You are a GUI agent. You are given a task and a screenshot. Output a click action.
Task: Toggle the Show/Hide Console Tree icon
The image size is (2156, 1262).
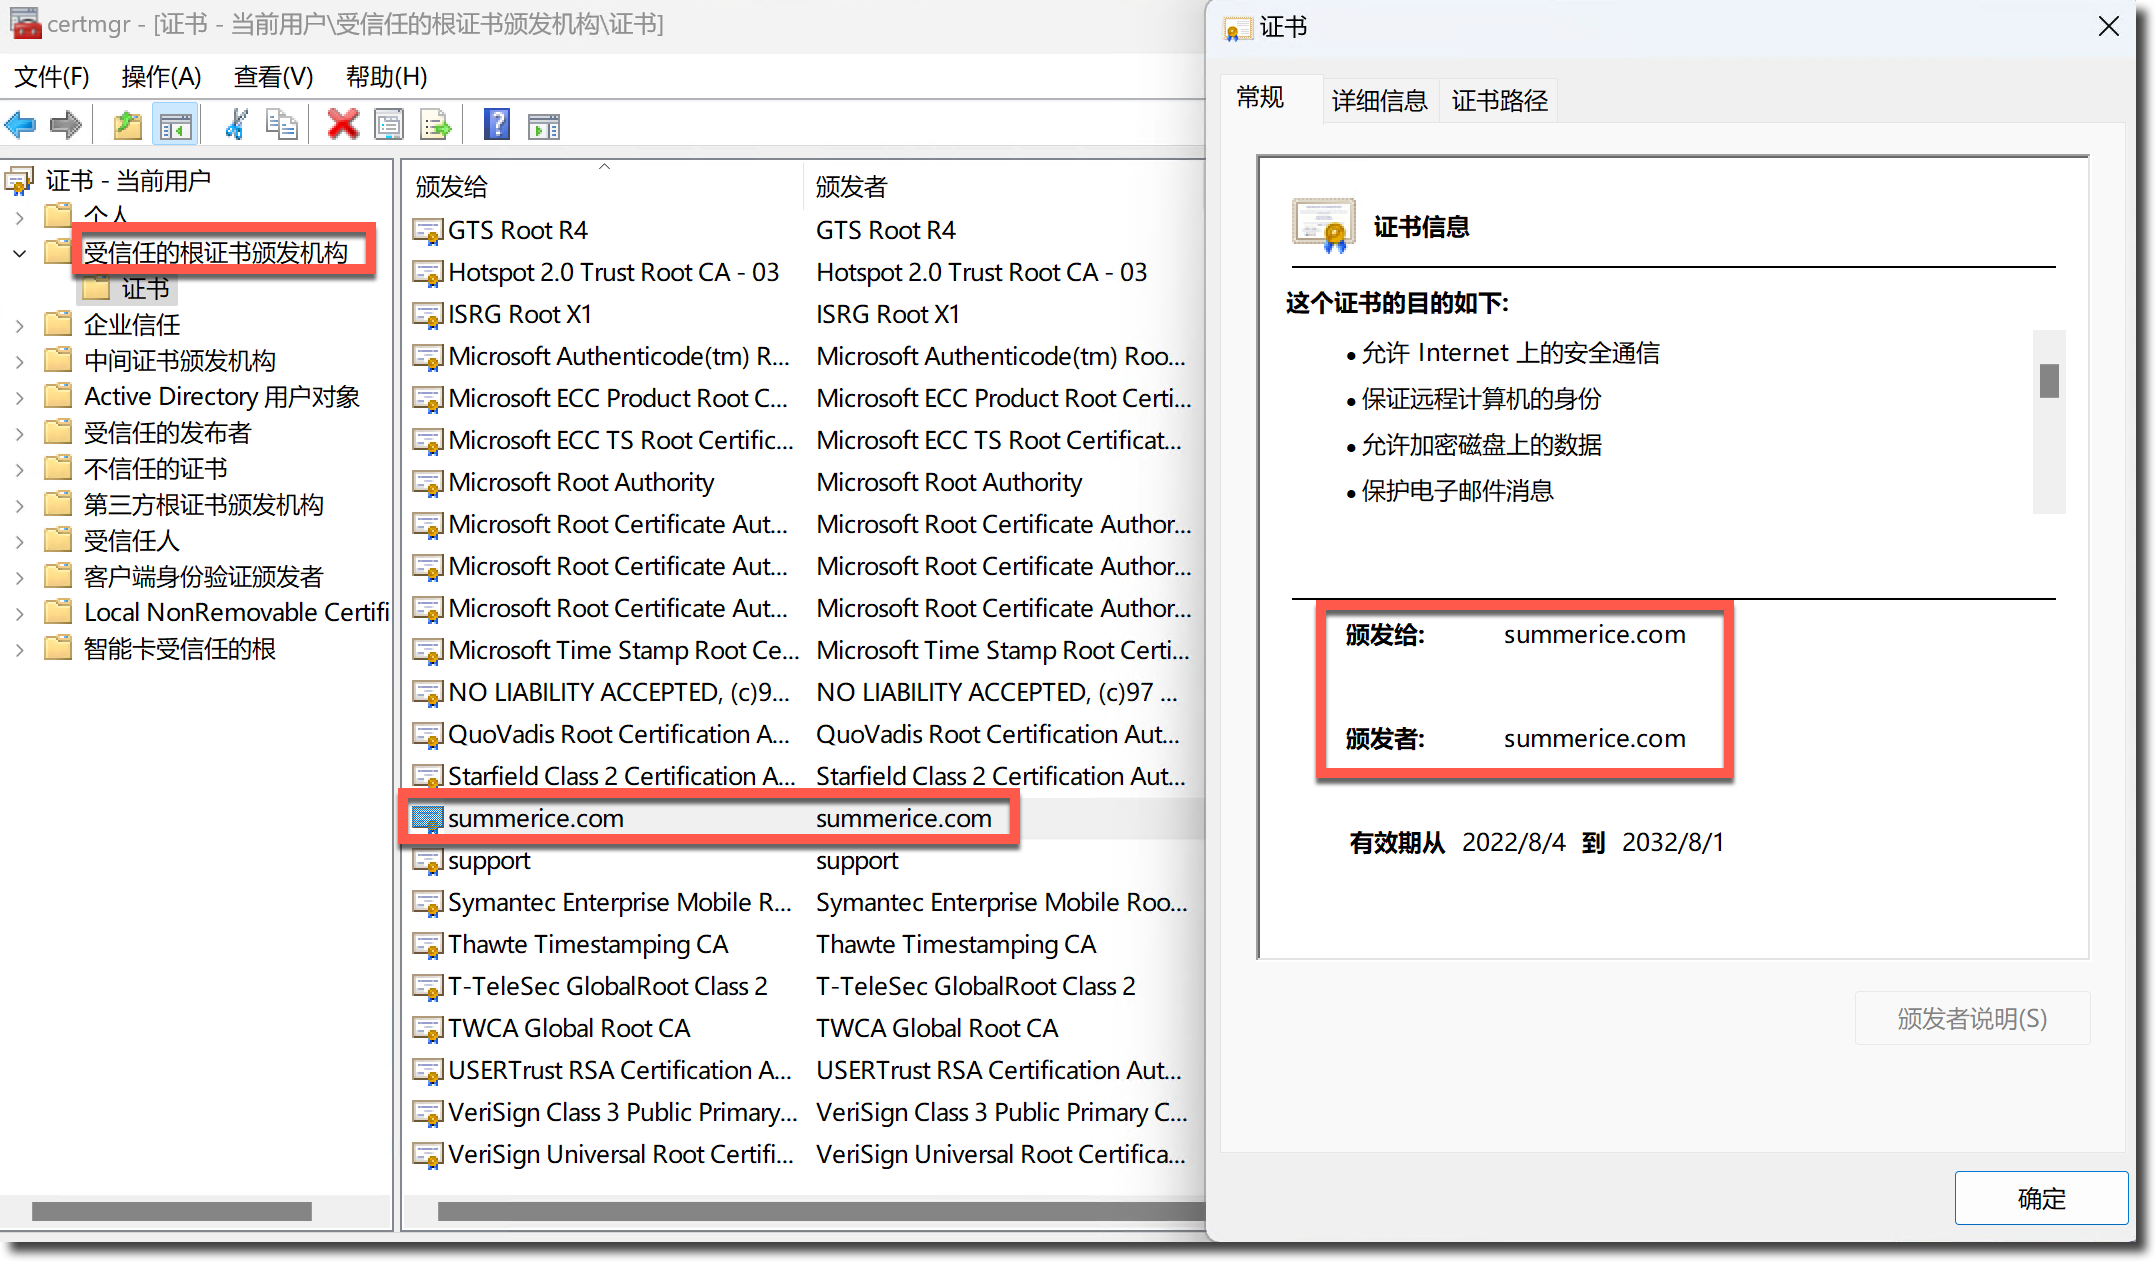(176, 125)
